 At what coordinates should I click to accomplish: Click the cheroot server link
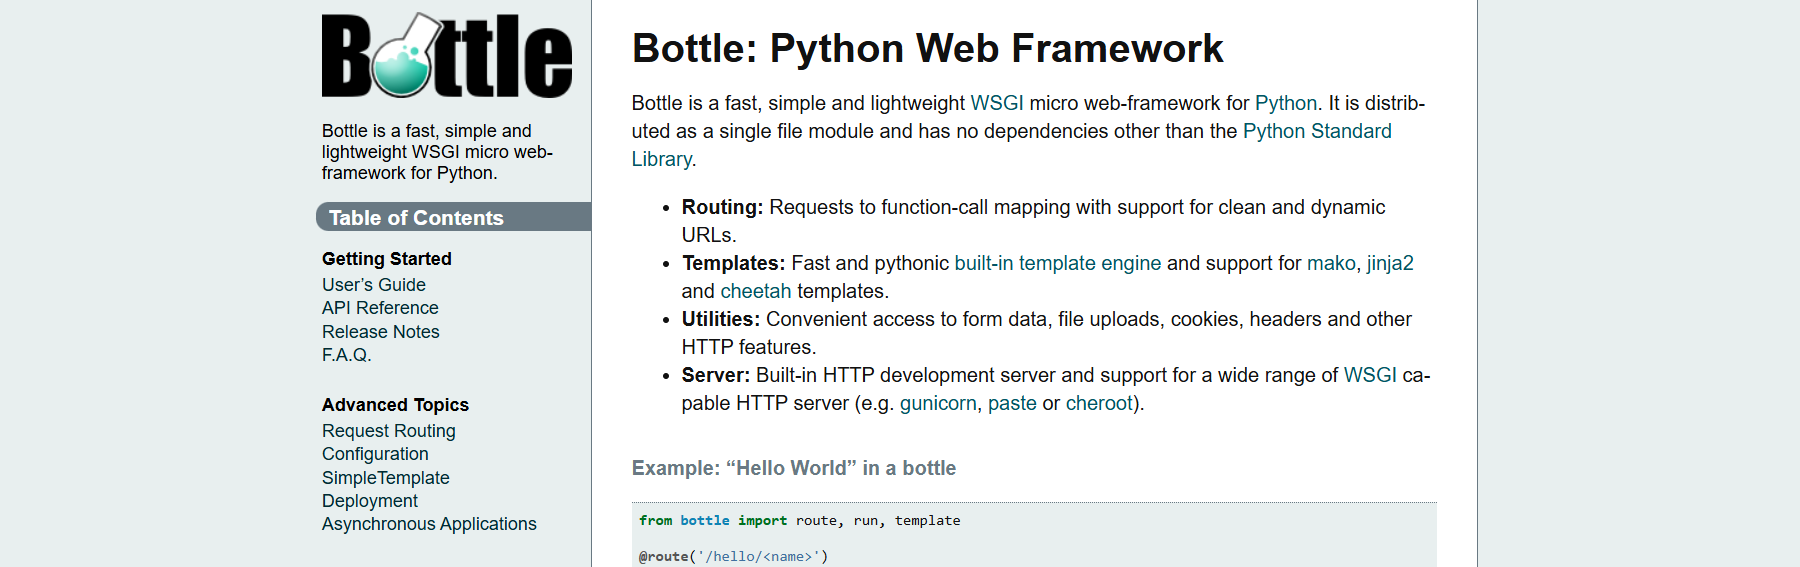coord(1098,403)
